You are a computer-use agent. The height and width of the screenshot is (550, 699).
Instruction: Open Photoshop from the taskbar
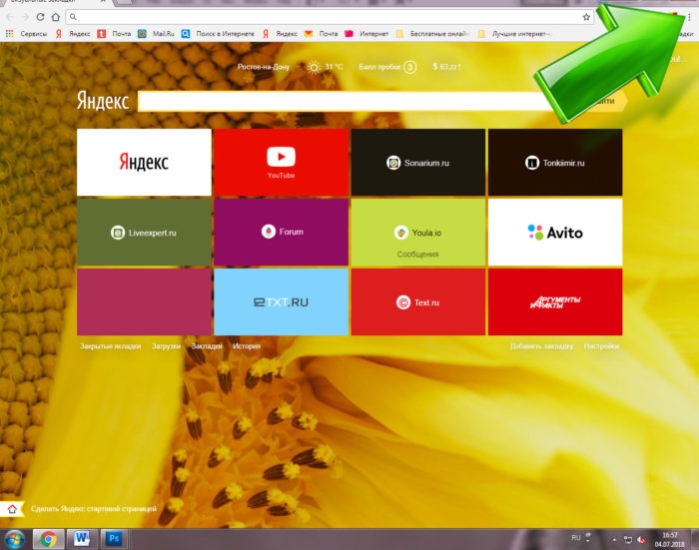click(114, 539)
